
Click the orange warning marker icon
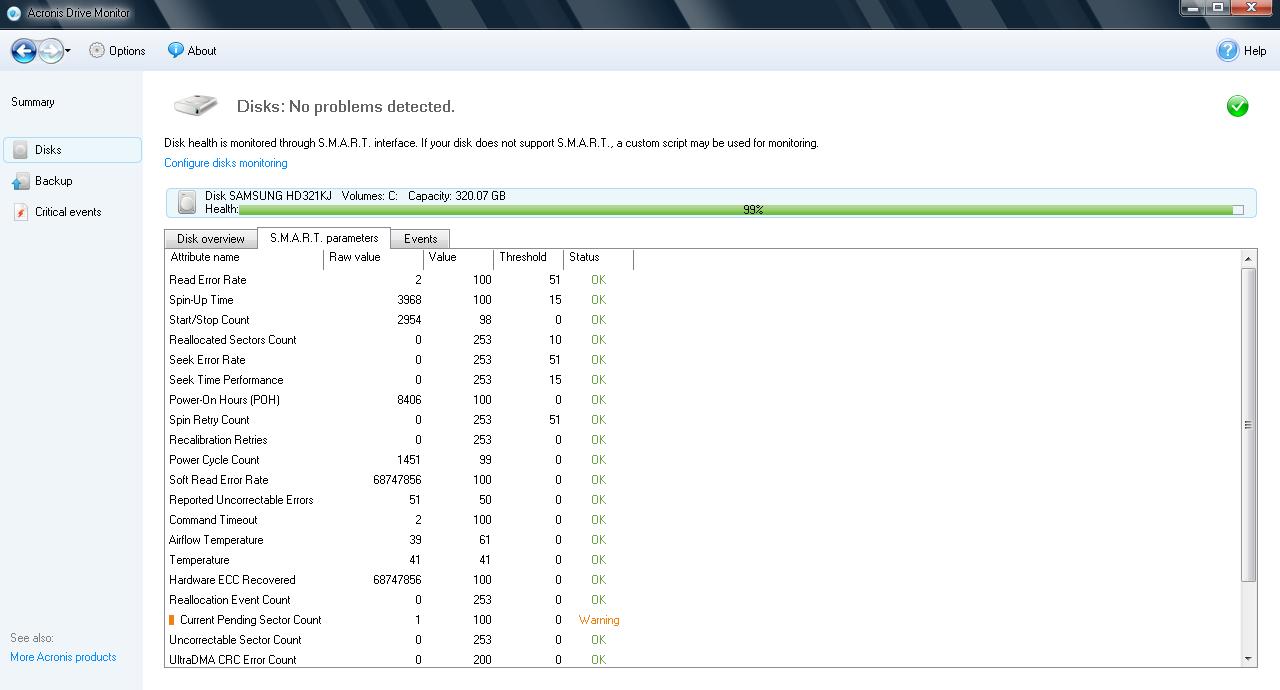[x=172, y=620]
